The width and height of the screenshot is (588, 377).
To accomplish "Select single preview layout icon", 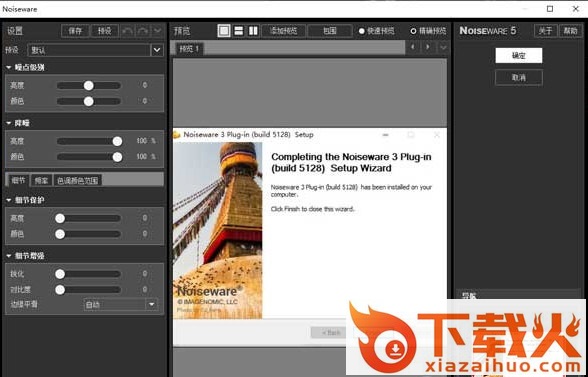I will (224, 30).
